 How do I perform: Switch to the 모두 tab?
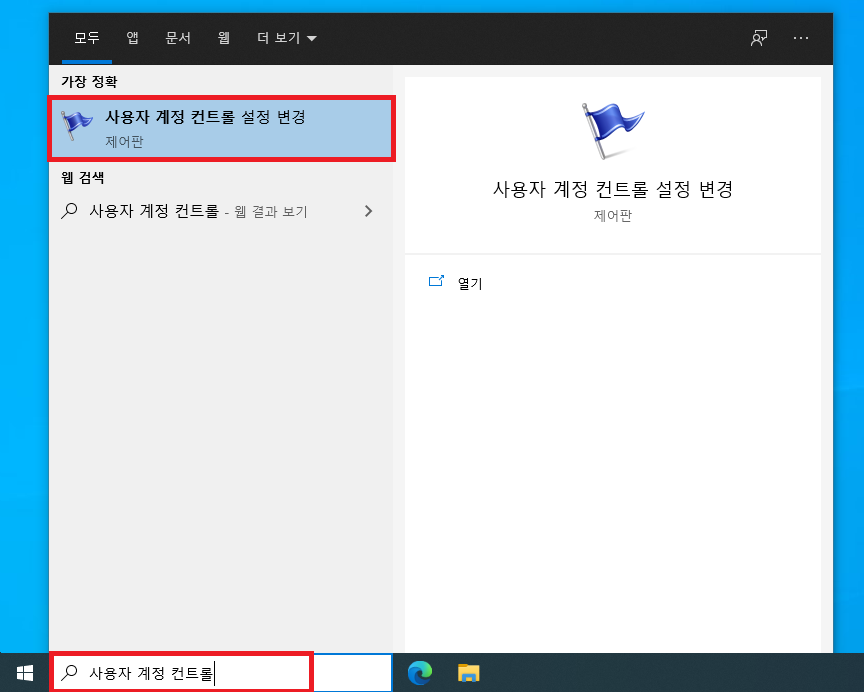(x=87, y=38)
